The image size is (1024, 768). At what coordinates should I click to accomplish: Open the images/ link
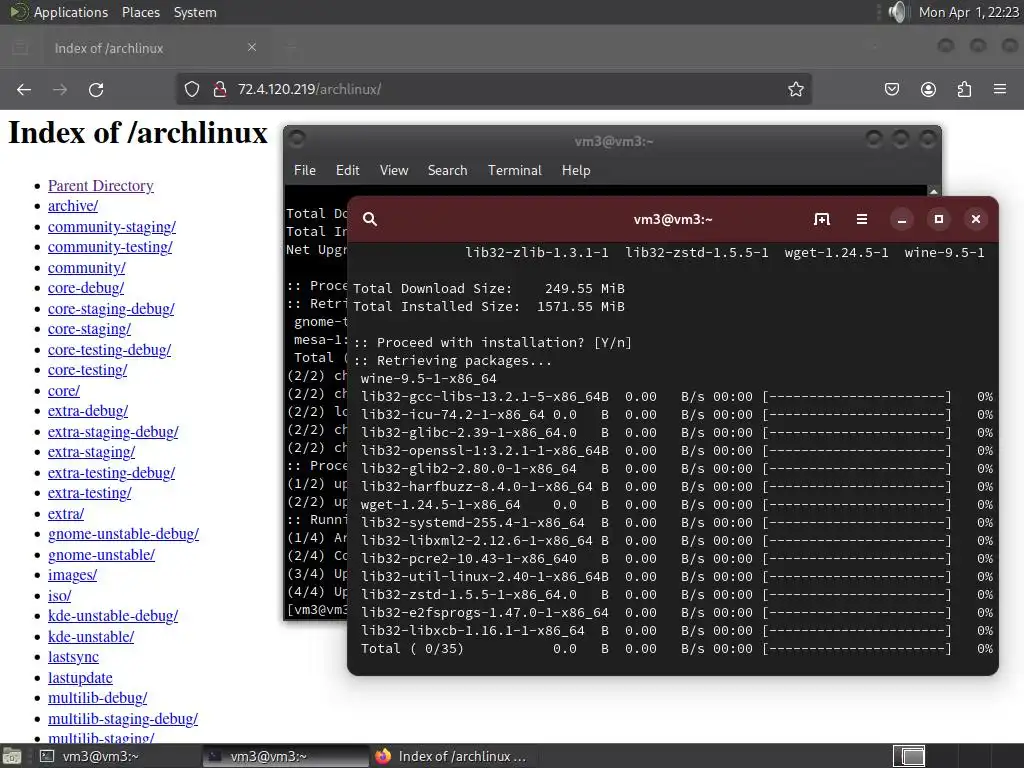(x=72, y=575)
